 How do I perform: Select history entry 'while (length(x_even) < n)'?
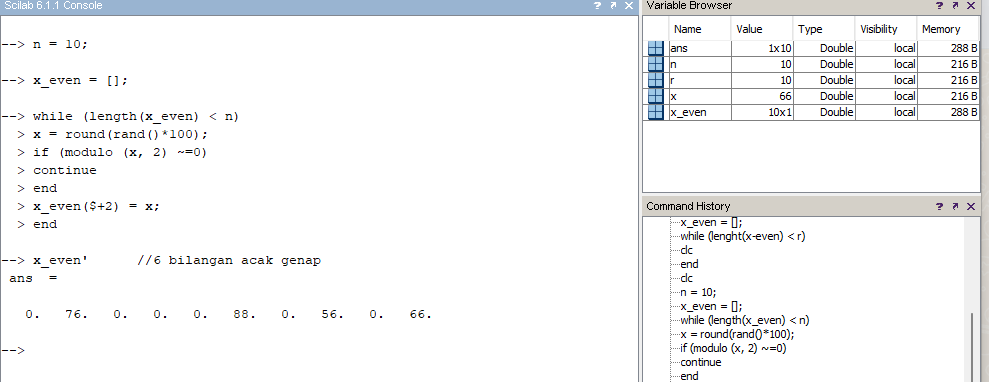745,320
